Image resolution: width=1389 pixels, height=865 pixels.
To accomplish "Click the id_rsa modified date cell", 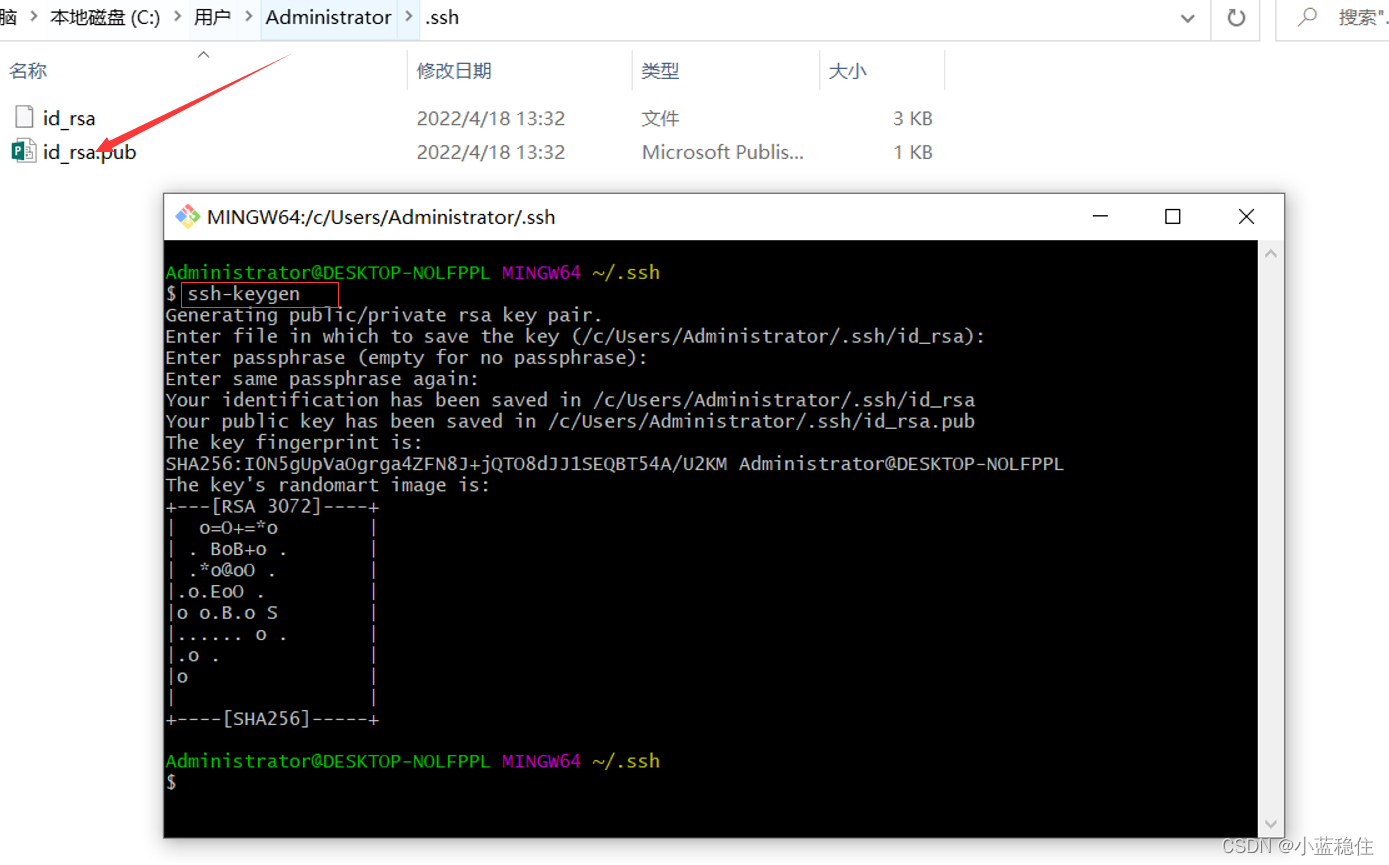I will click(x=491, y=118).
